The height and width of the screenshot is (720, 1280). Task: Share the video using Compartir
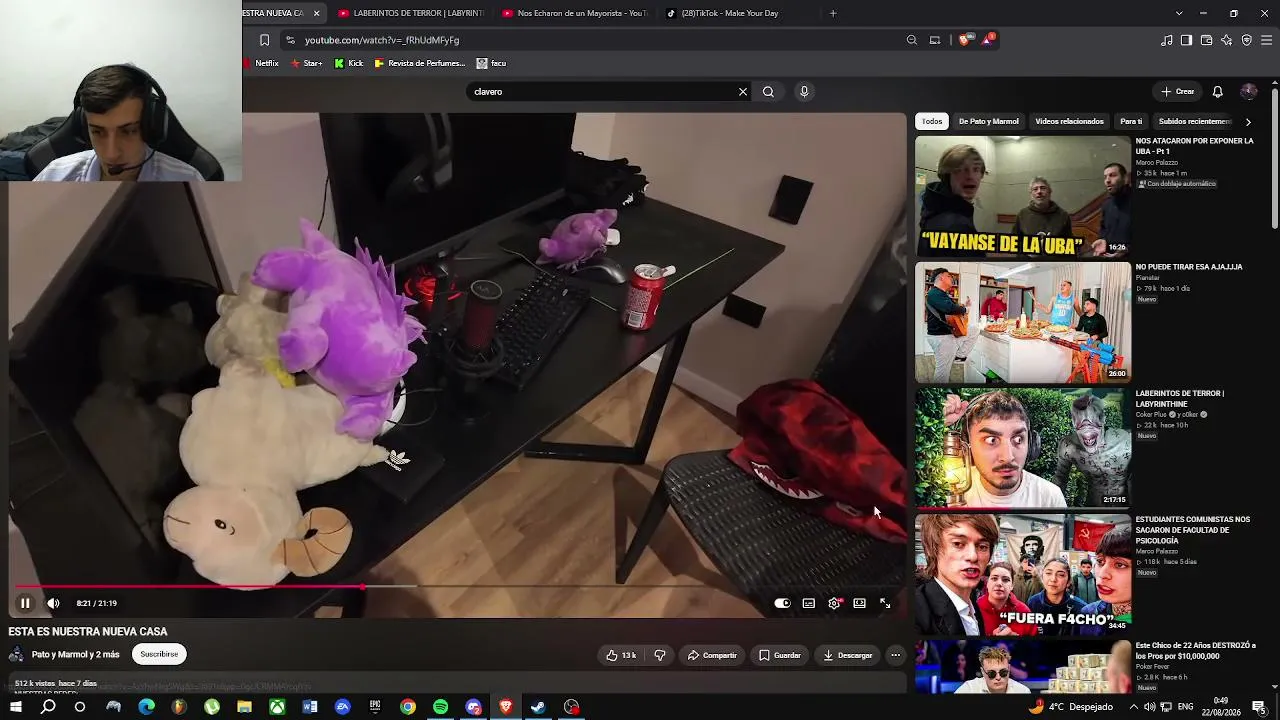(712, 655)
